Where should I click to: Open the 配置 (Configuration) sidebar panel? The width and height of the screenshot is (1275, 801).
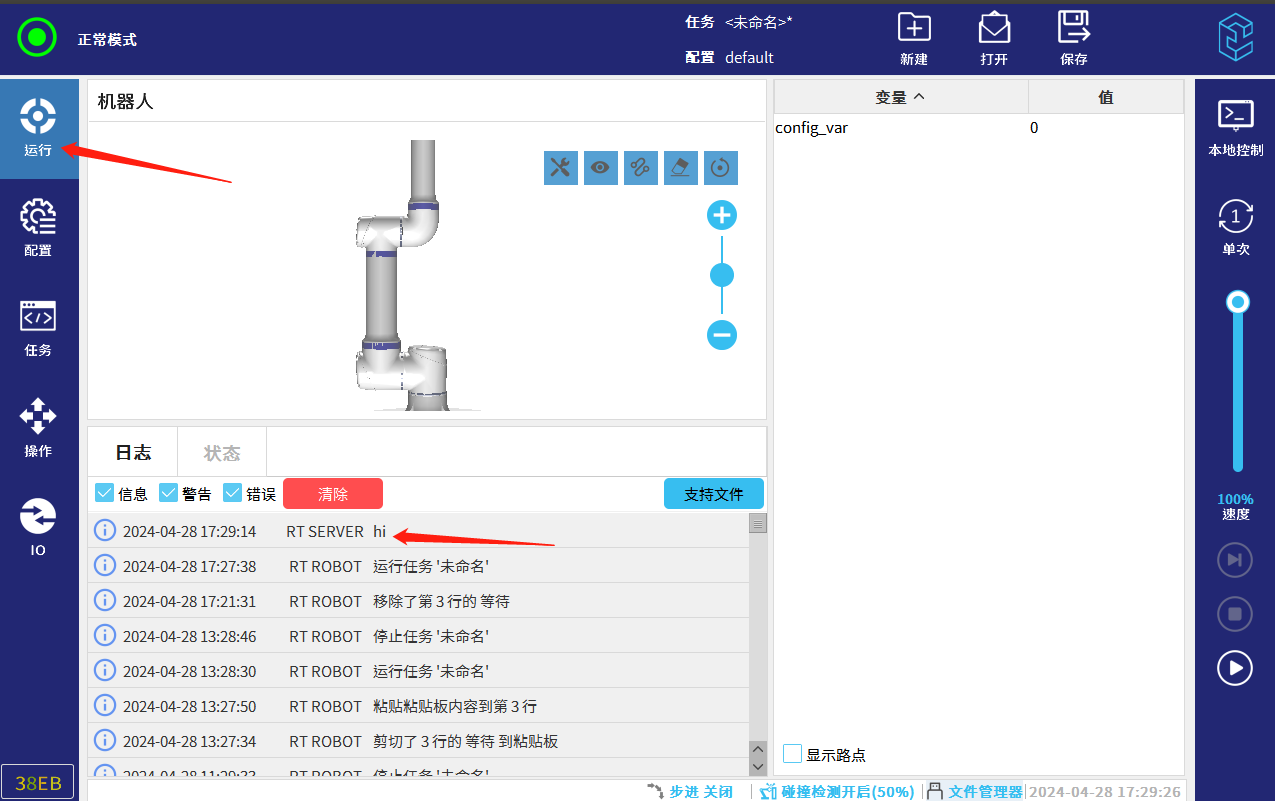[38, 228]
